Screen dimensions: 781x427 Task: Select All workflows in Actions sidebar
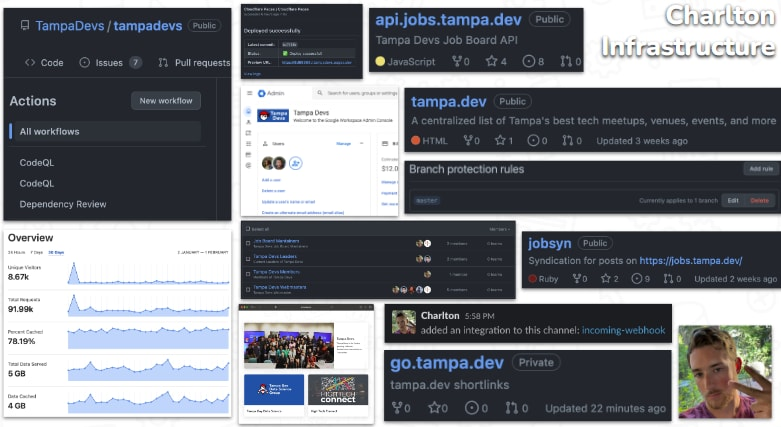coord(50,131)
